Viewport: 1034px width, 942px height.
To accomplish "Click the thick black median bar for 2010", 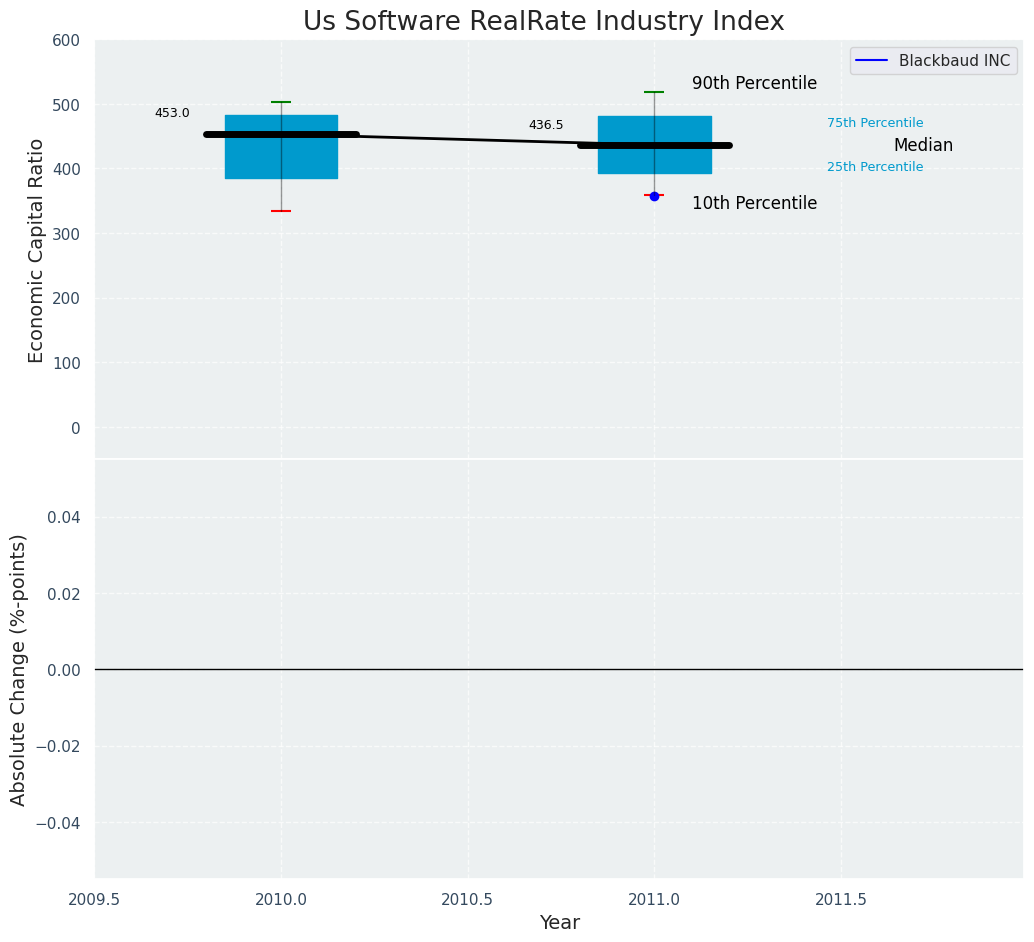I will pos(281,134).
